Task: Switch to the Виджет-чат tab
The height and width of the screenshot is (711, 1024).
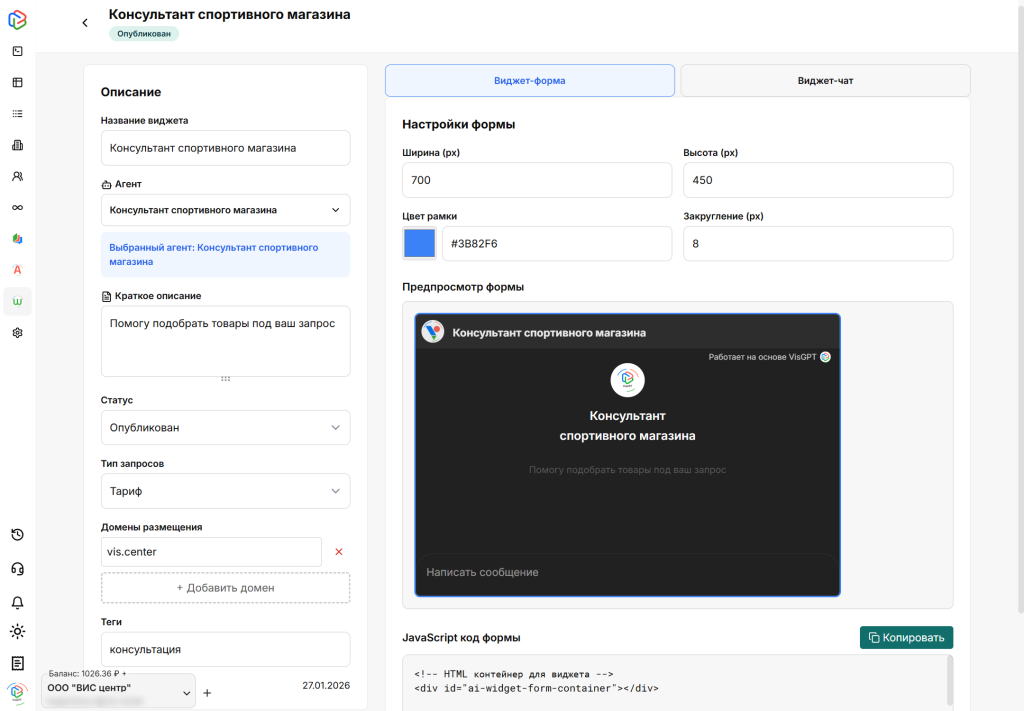Action: click(825, 81)
